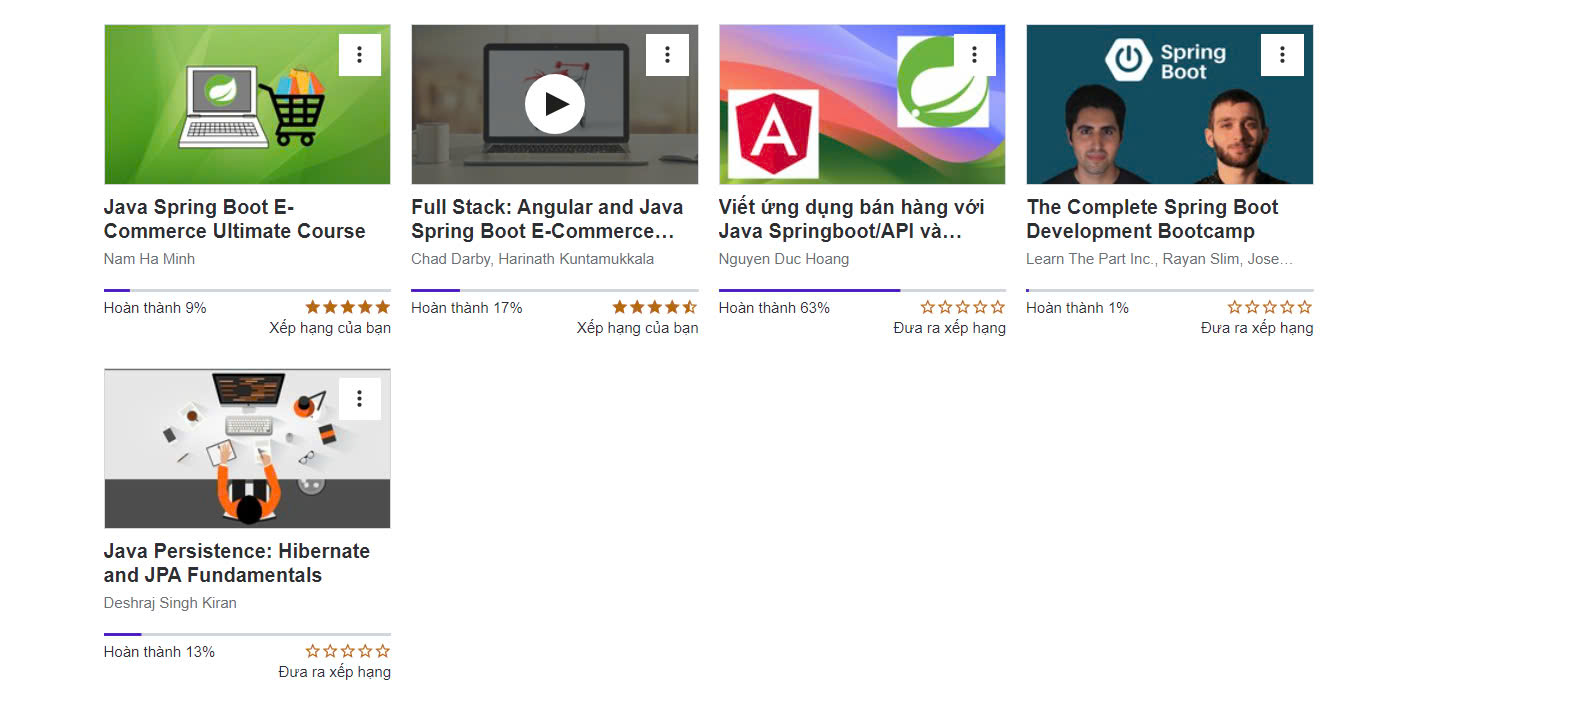Click instructors Chad Darby, Harinath Kuntamukkala
Screen dimensions: 1575x712
click(x=532, y=259)
